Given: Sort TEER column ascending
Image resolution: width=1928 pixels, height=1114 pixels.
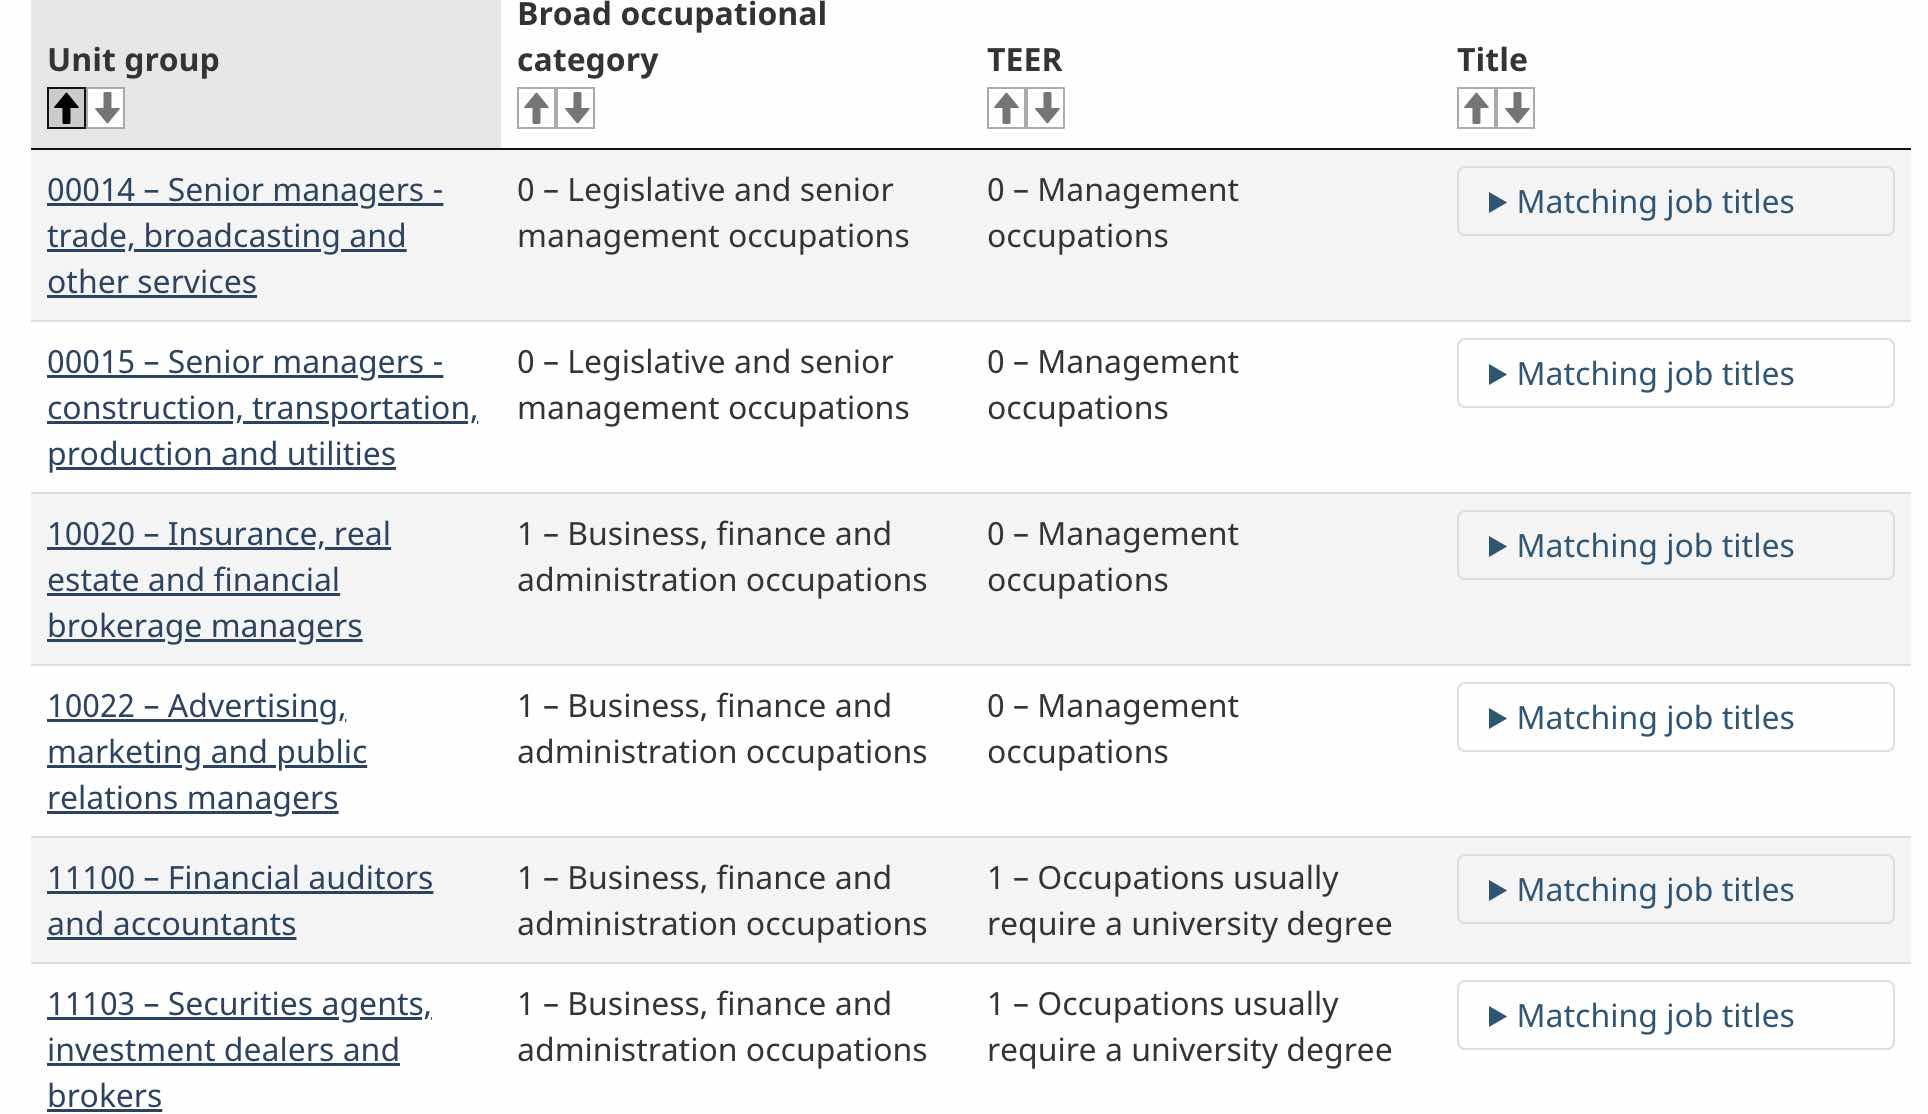Looking at the screenshot, I should pyautogui.click(x=1007, y=108).
